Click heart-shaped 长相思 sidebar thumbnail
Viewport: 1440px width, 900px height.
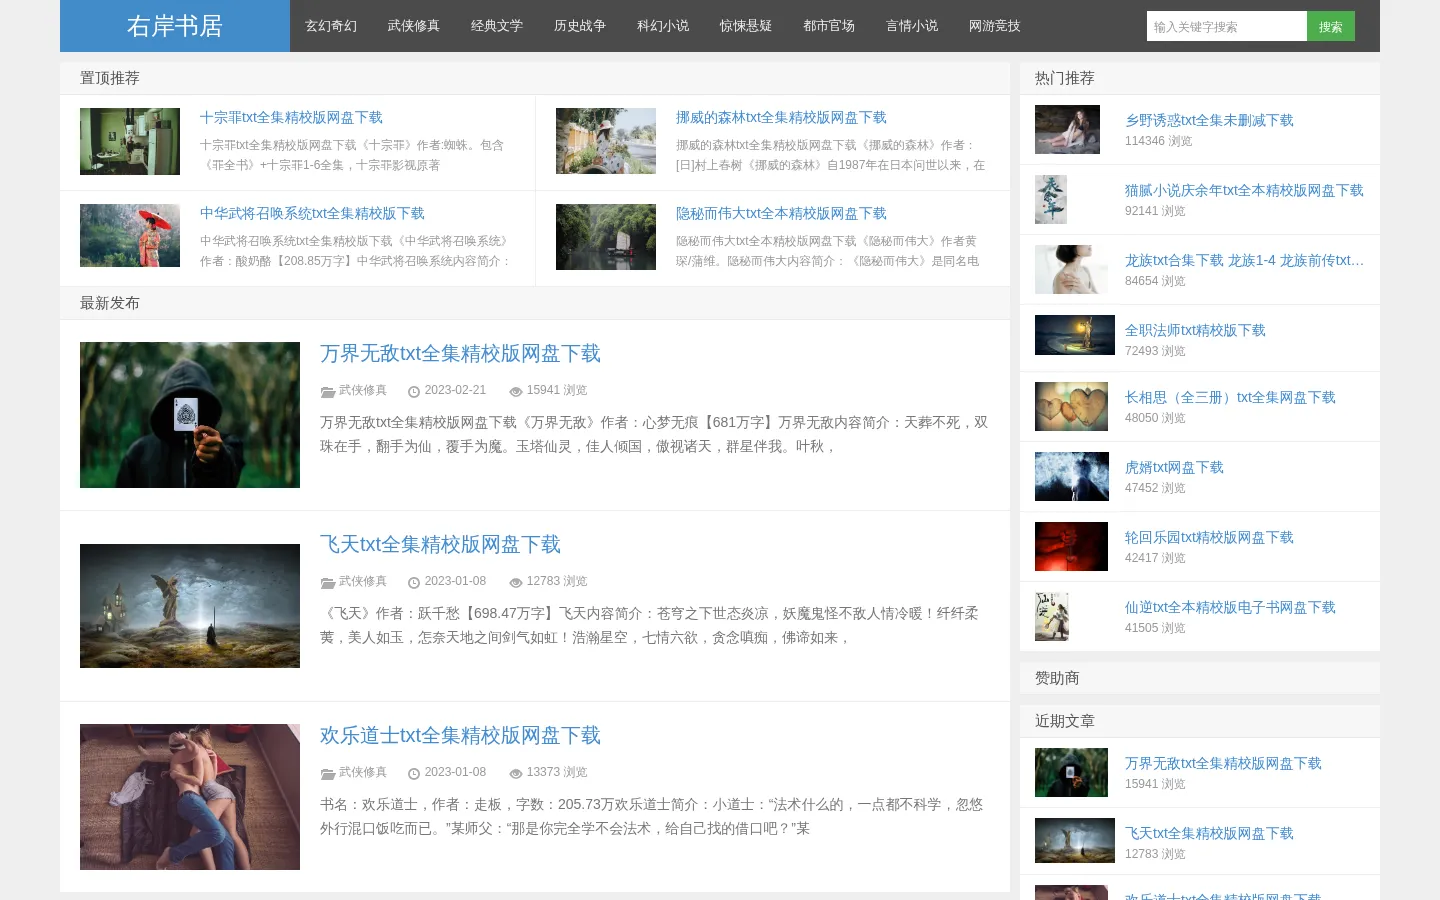click(x=1072, y=406)
